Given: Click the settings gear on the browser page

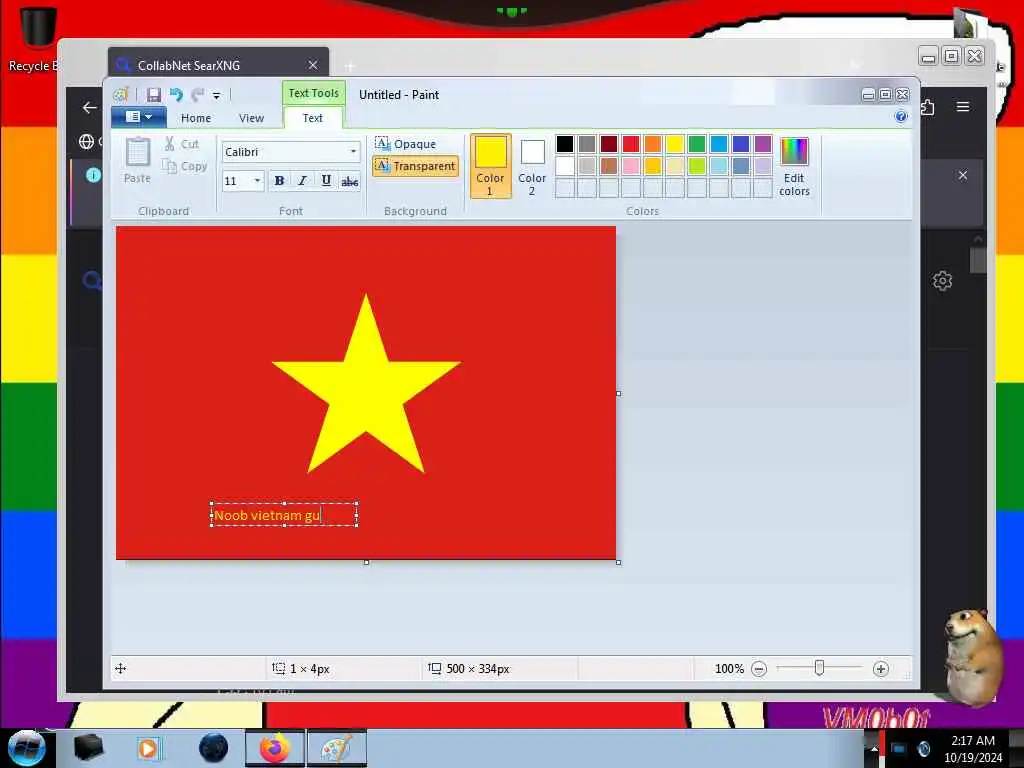Looking at the screenshot, I should [x=942, y=281].
